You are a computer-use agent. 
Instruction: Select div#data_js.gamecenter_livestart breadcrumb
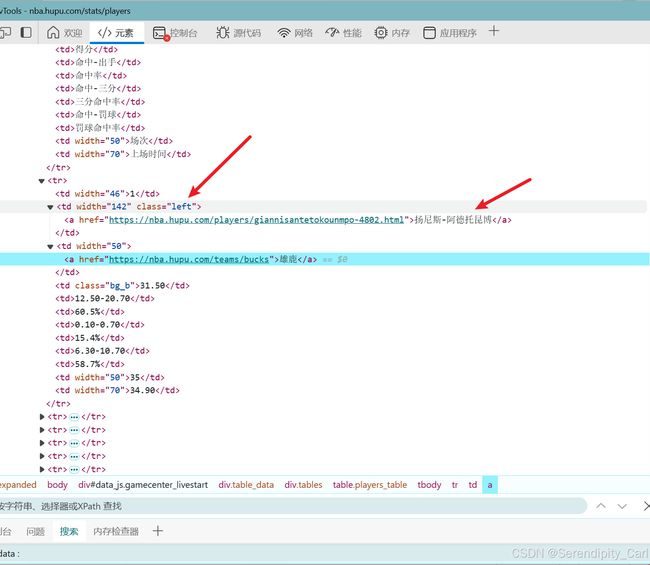point(143,485)
